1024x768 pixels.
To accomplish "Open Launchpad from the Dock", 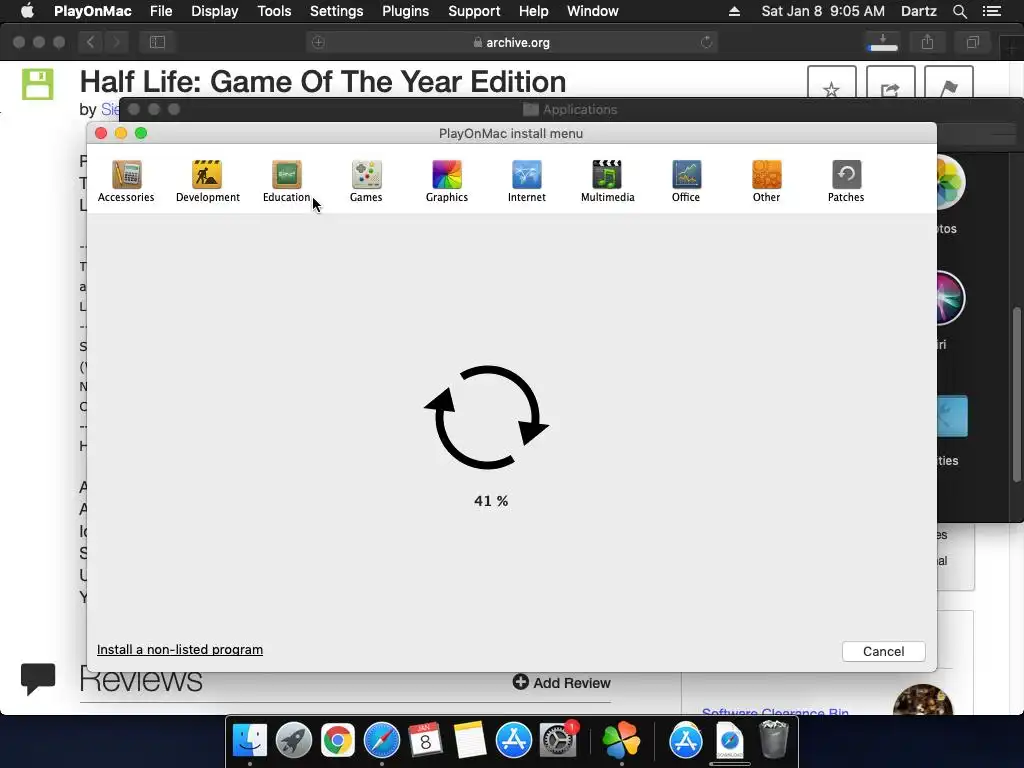I will 293,741.
